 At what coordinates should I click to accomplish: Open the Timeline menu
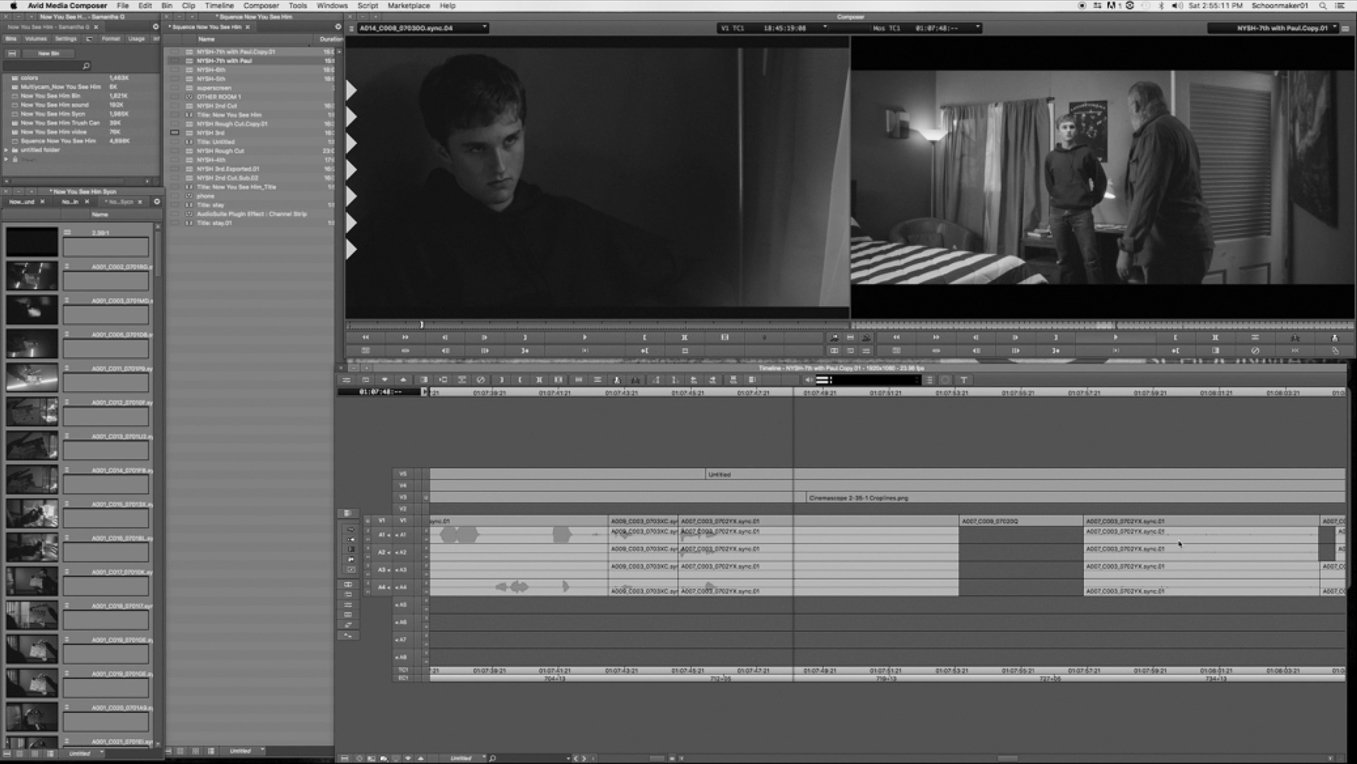pyautogui.click(x=219, y=6)
